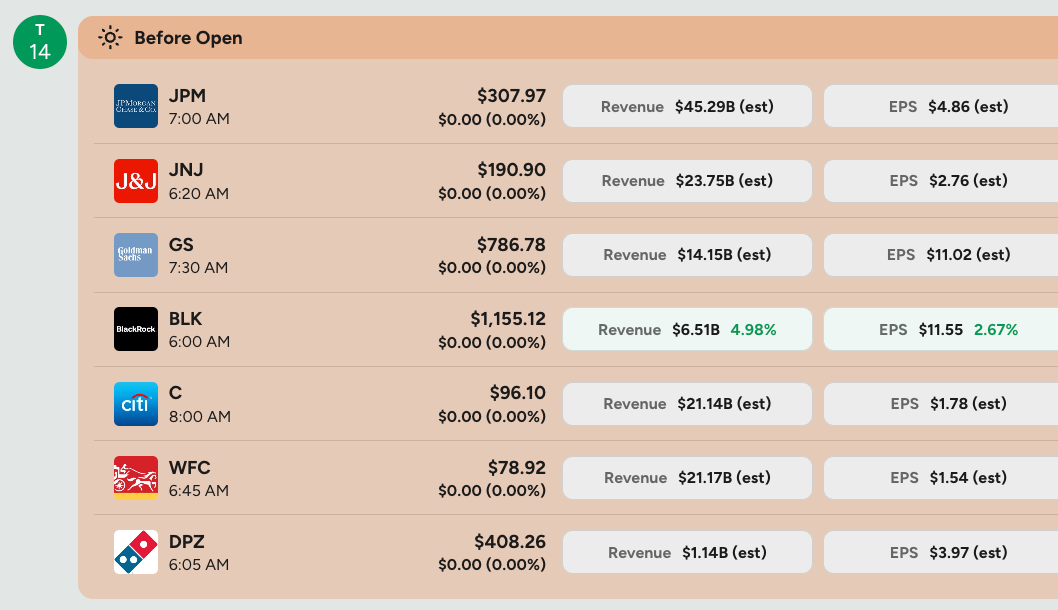This screenshot has height=610, width=1058.
Task: Open the Citi logo icon
Action: [136, 404]
